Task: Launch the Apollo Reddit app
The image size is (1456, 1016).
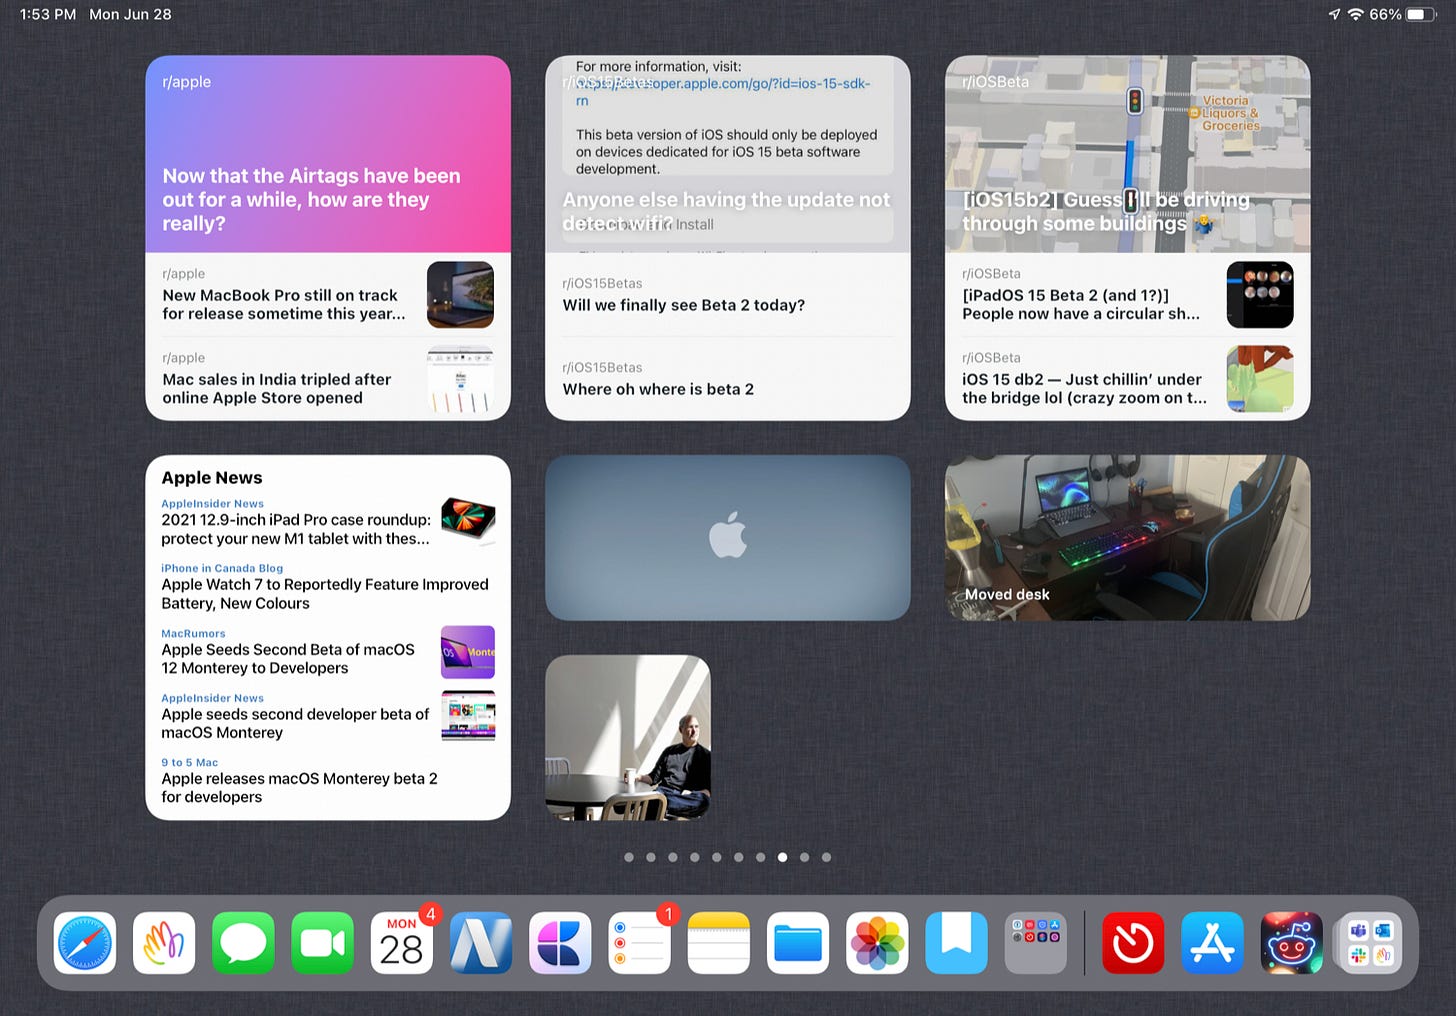Action: pyautogui.click(x=1292, y=943)
